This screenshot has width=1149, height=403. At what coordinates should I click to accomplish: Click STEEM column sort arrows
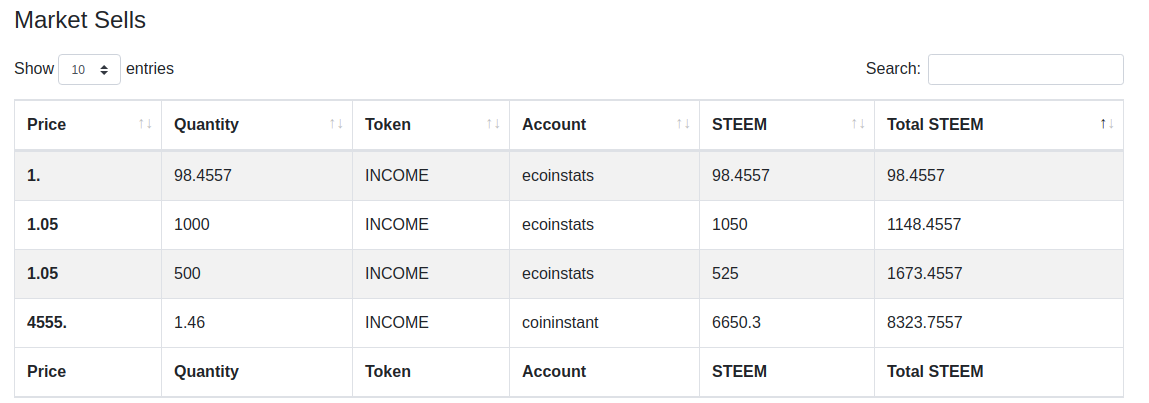[858, 124]
